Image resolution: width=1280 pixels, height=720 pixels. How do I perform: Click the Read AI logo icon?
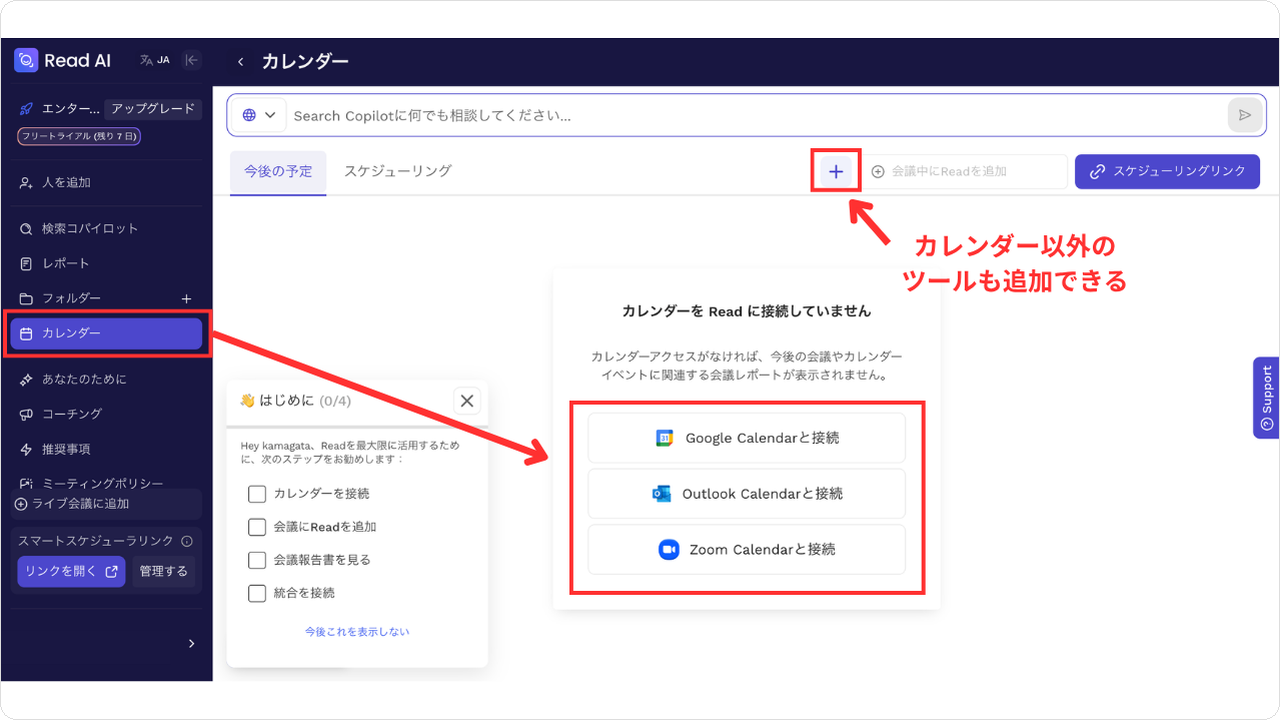click(26, 60)
